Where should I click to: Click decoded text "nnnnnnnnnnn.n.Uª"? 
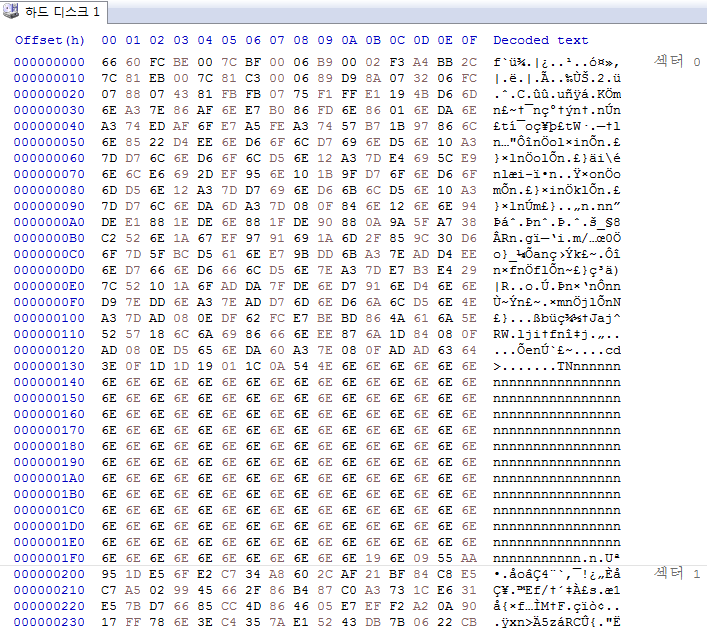click(557, 558)
